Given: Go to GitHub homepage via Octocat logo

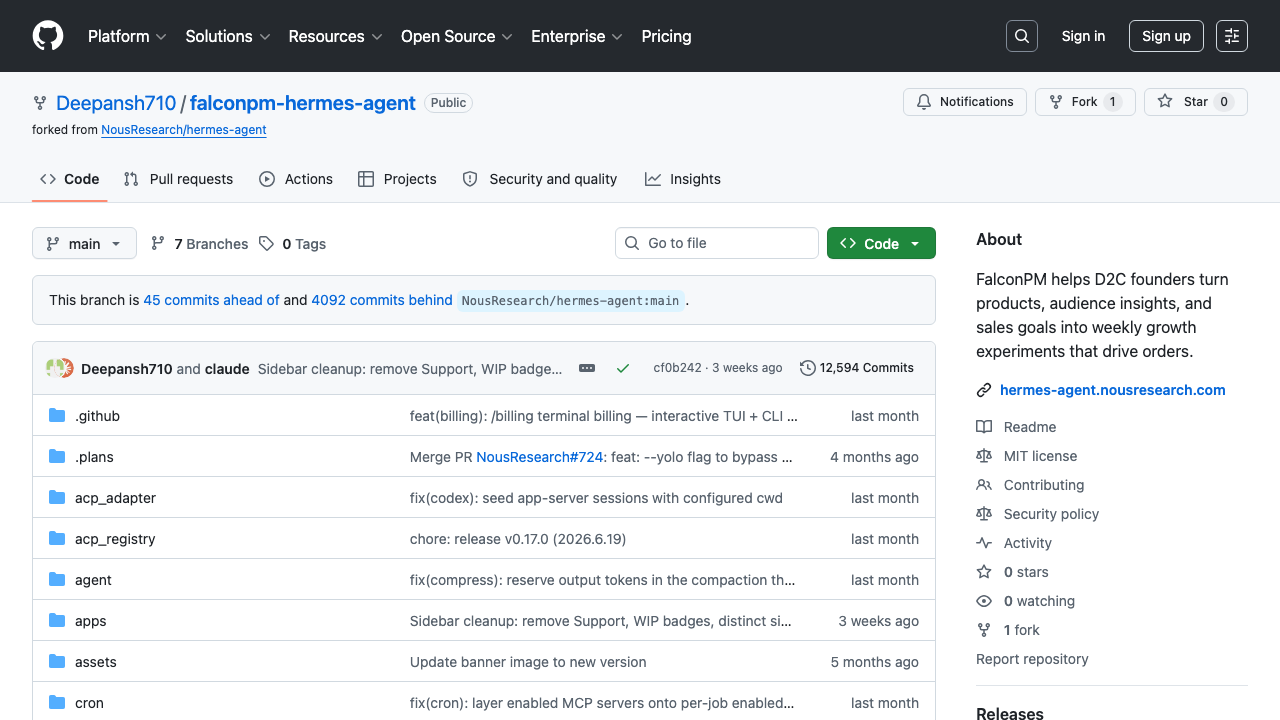Looking at the screenshot, I should (x=48, y=36).
